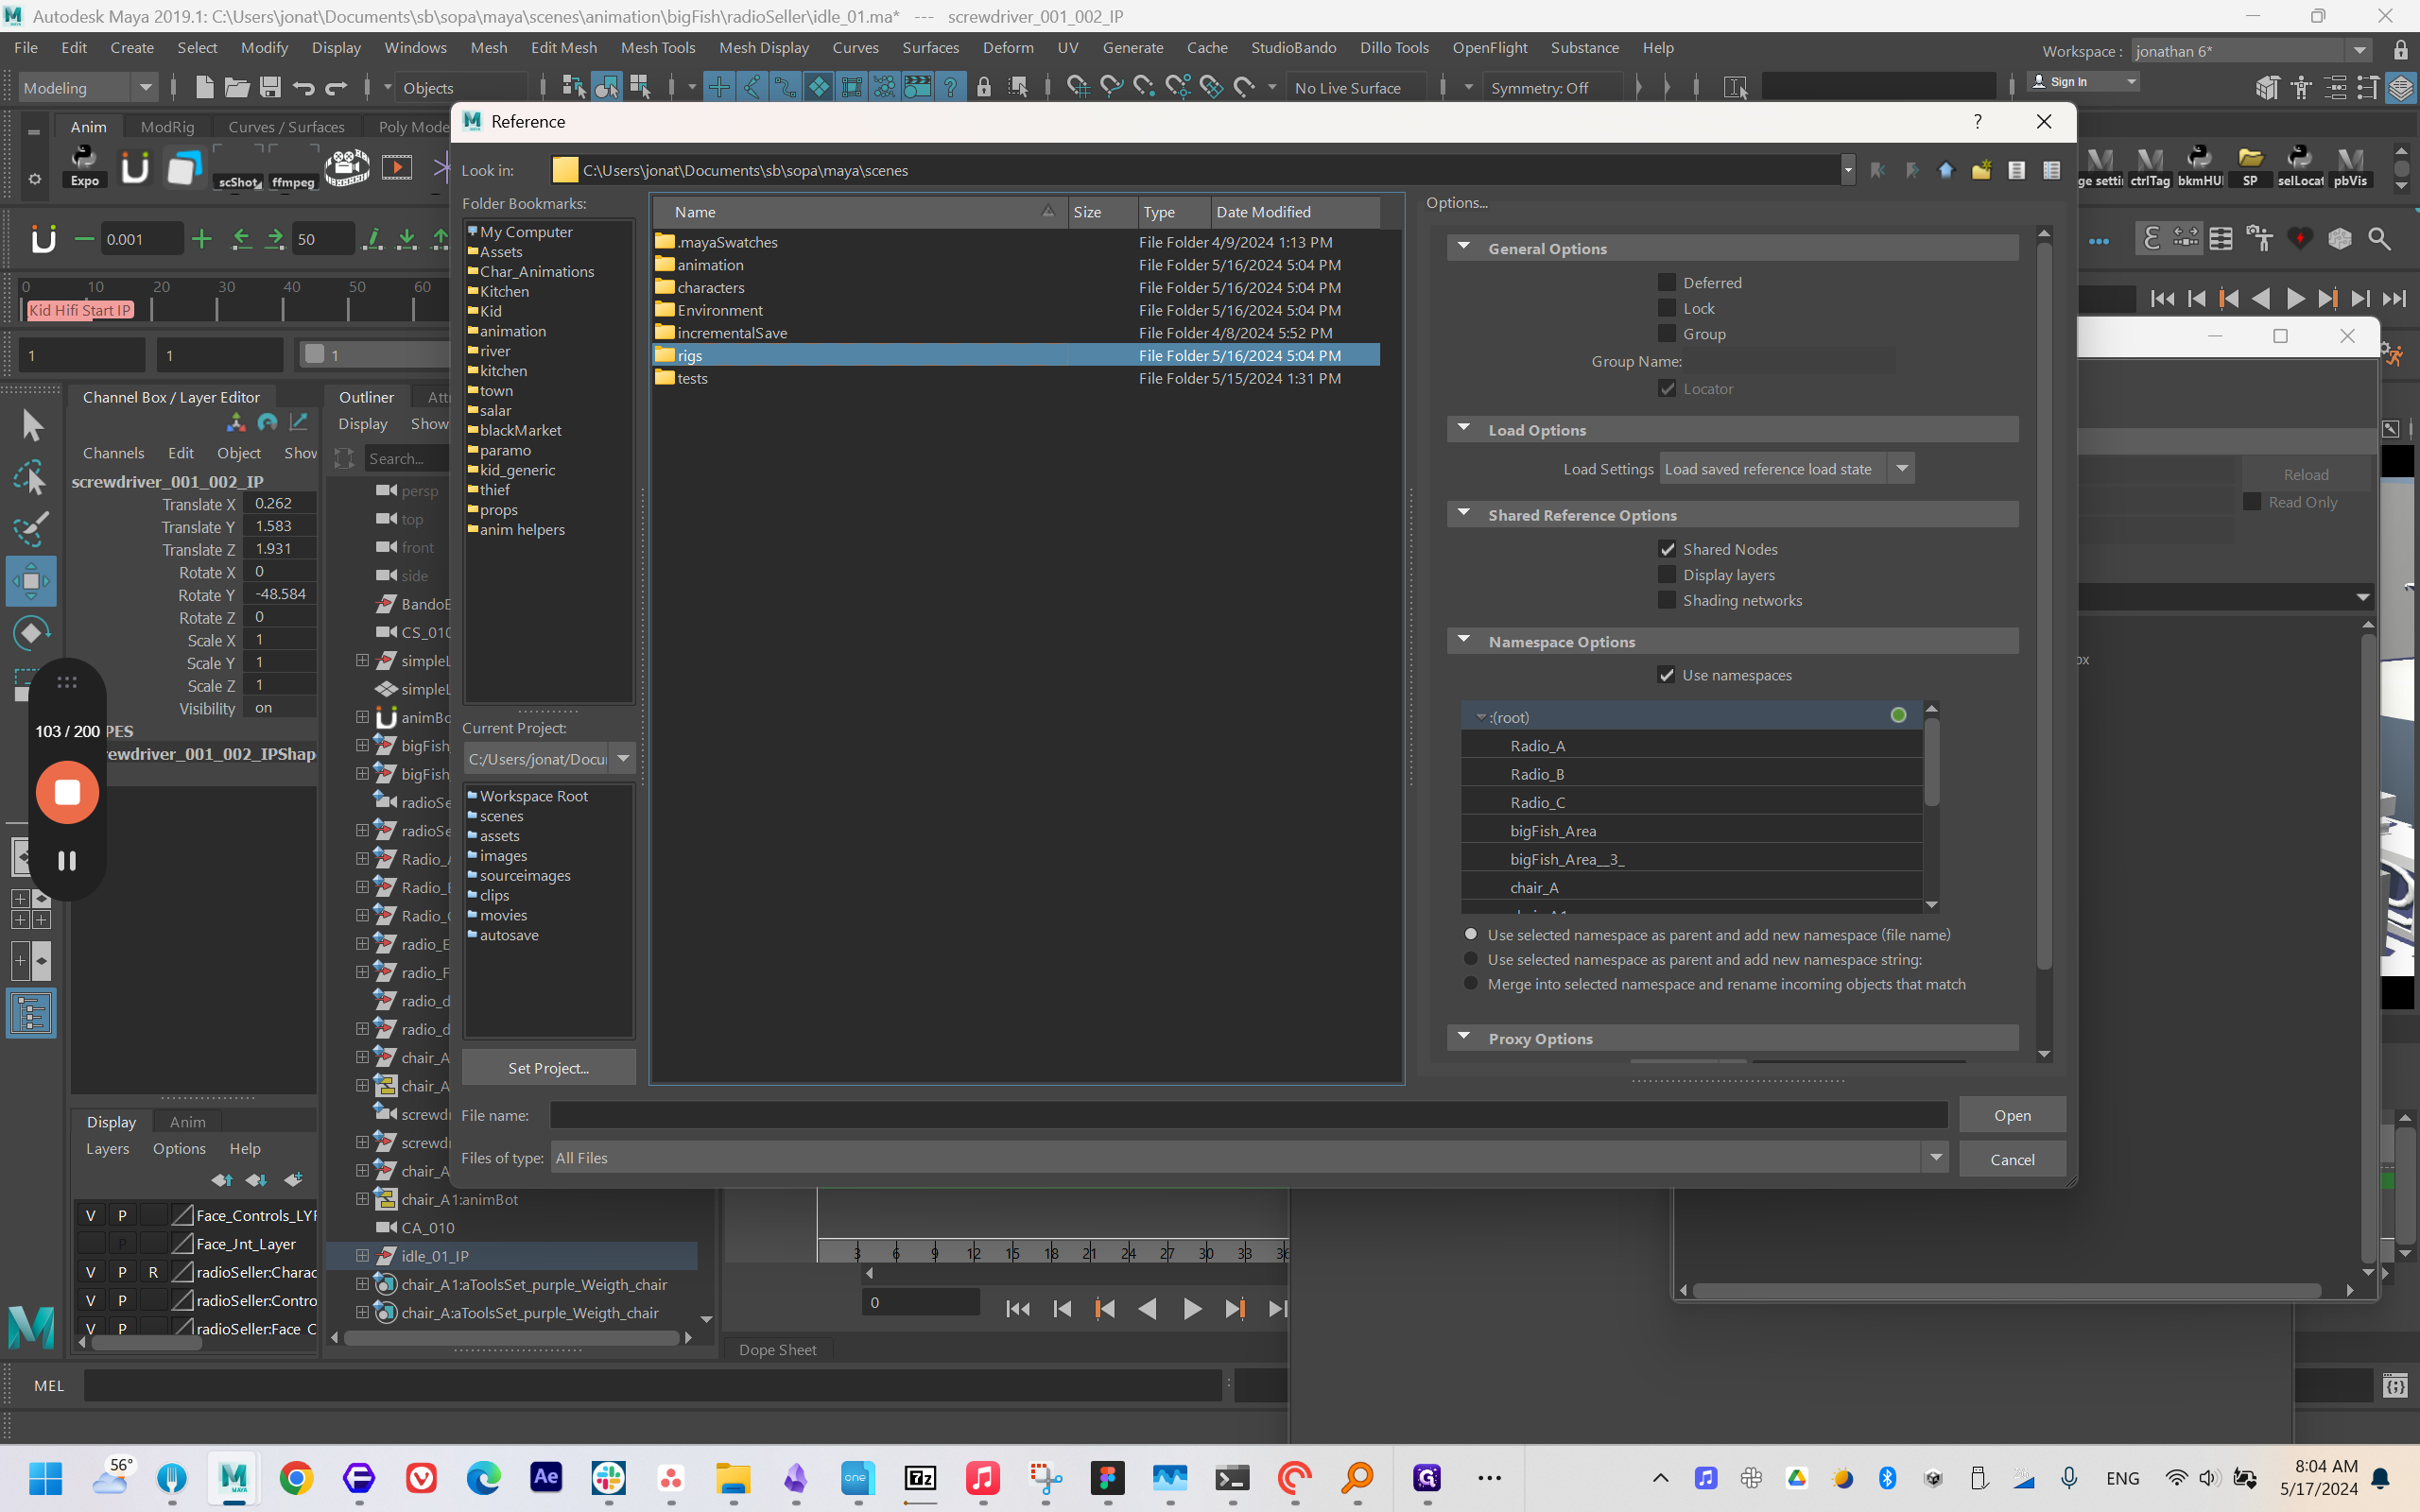Click the magnifier search icon on right toolbar
The width and height of the screenshot is (2420, 1512).
click(2380, 239)
